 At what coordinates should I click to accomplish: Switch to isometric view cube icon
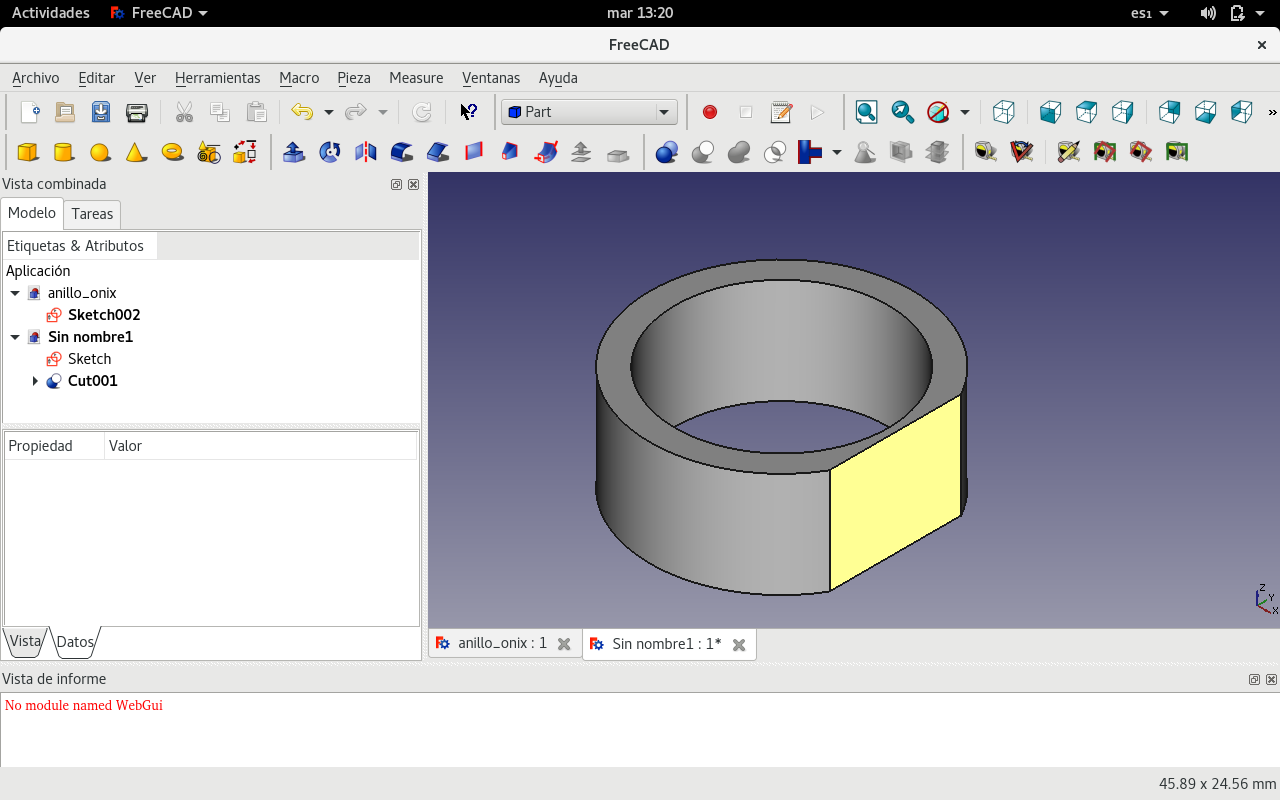pos(1004,112)
